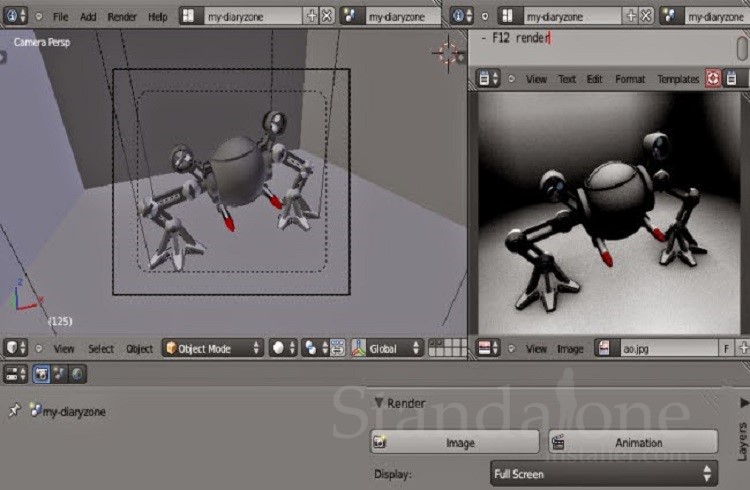Collapse the Render panel triangle
750x490 pixels.
pos(379,402)
